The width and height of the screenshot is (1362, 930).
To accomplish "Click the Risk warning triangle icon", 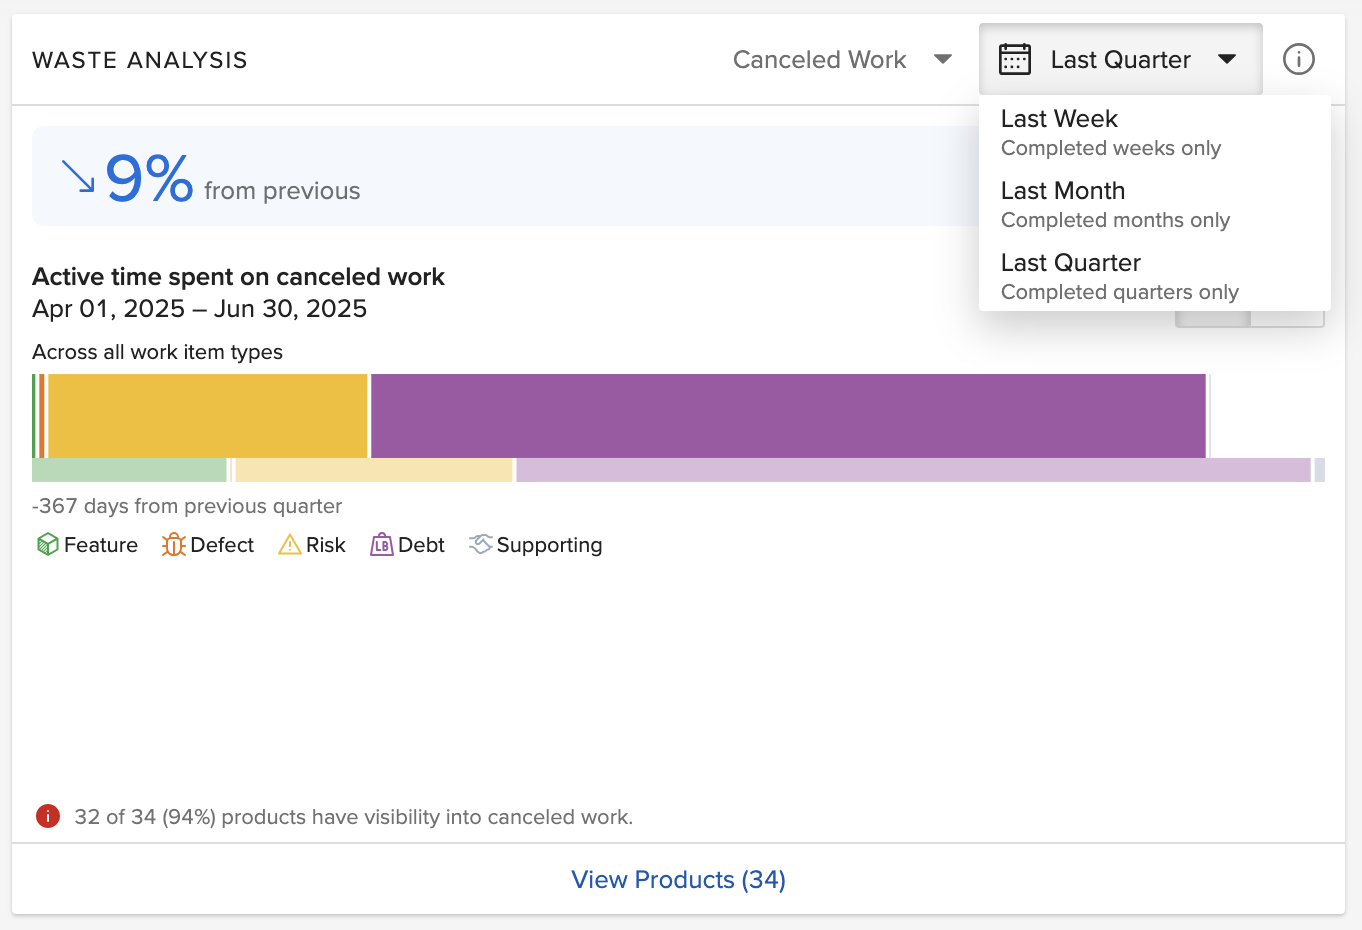I will pyautogui.click(x=290, y=545).
